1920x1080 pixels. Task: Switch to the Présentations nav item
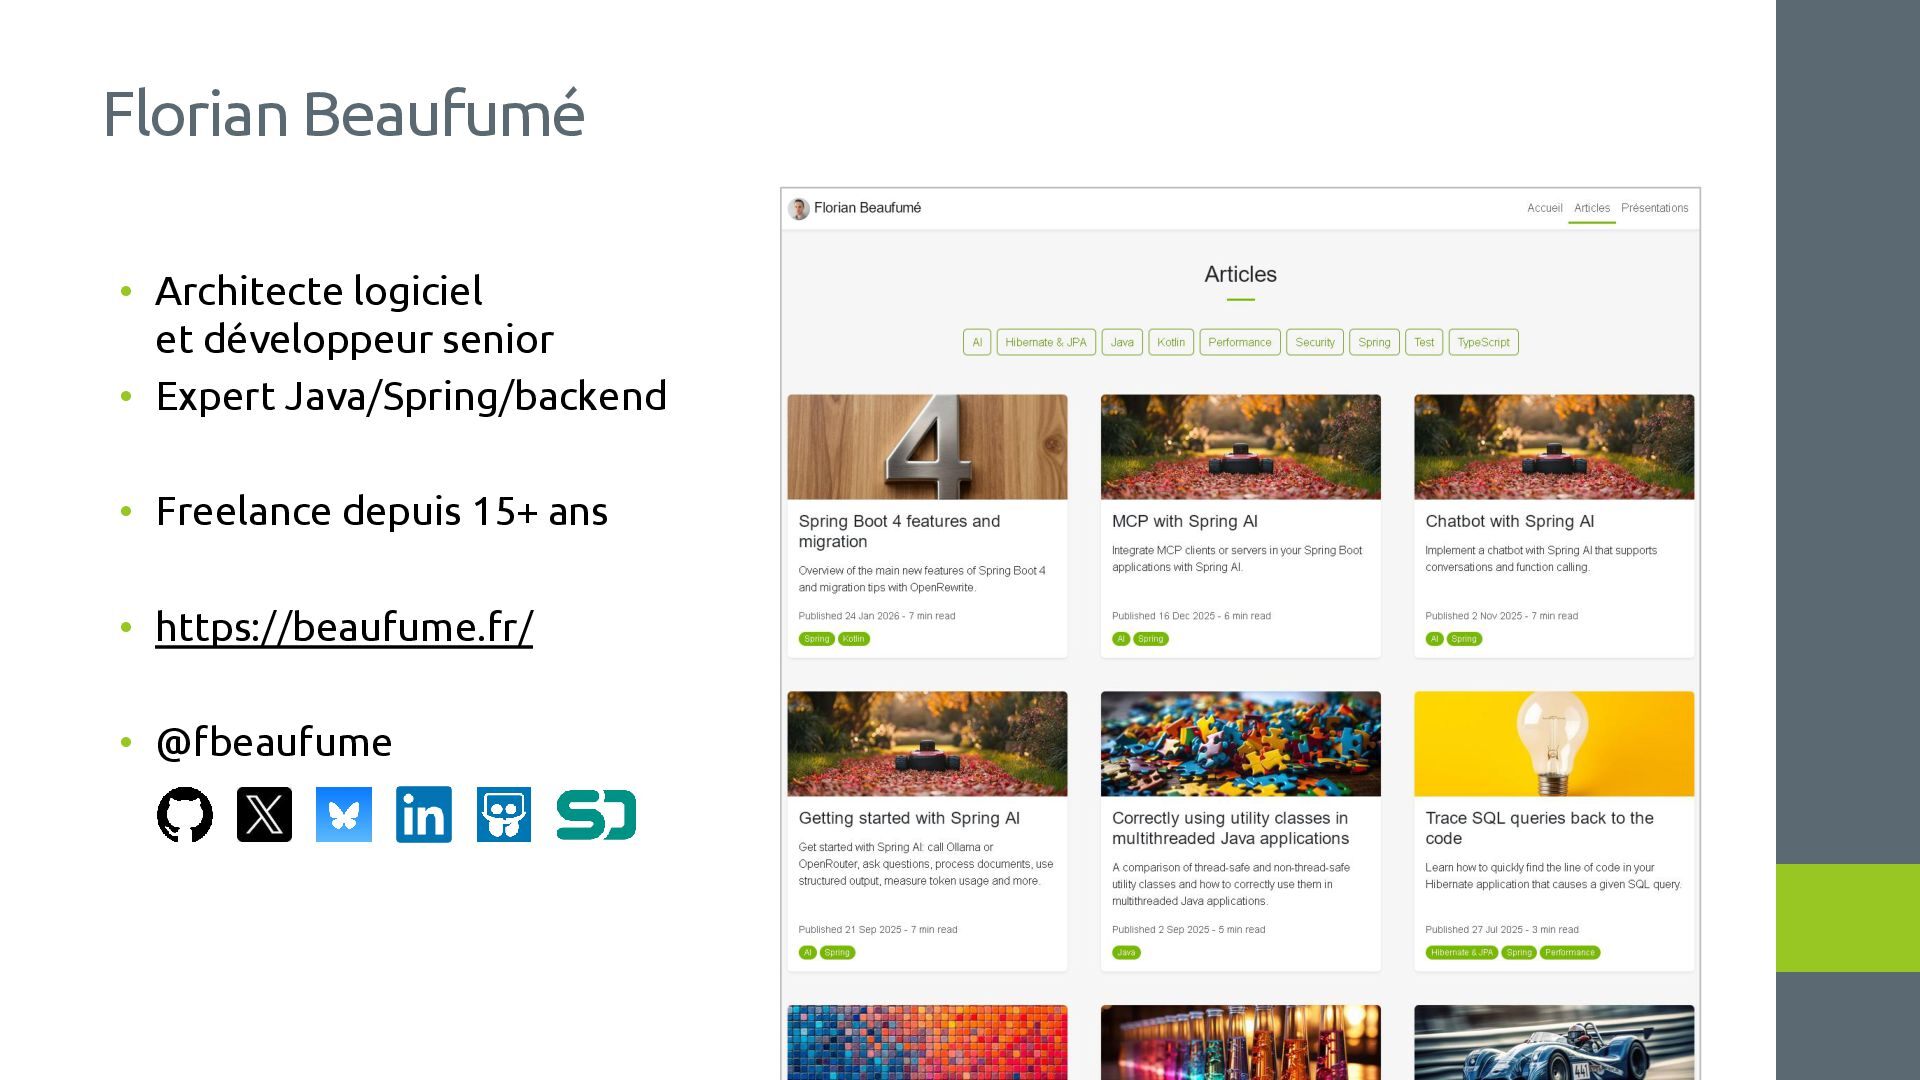(1654, 208)
